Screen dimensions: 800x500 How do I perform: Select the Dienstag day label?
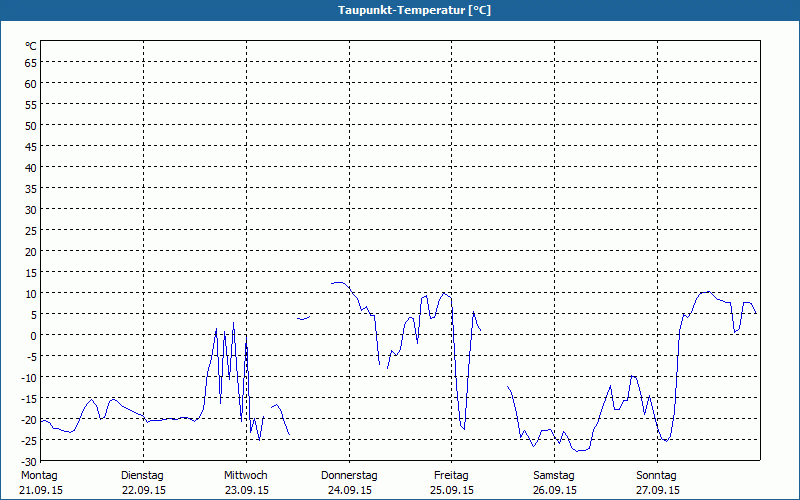[142, 476]
